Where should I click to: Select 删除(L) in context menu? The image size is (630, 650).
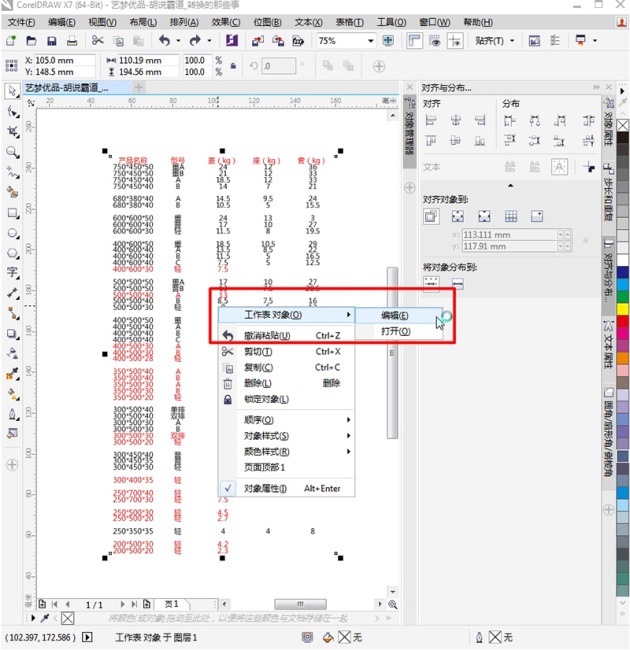point(287,383)
